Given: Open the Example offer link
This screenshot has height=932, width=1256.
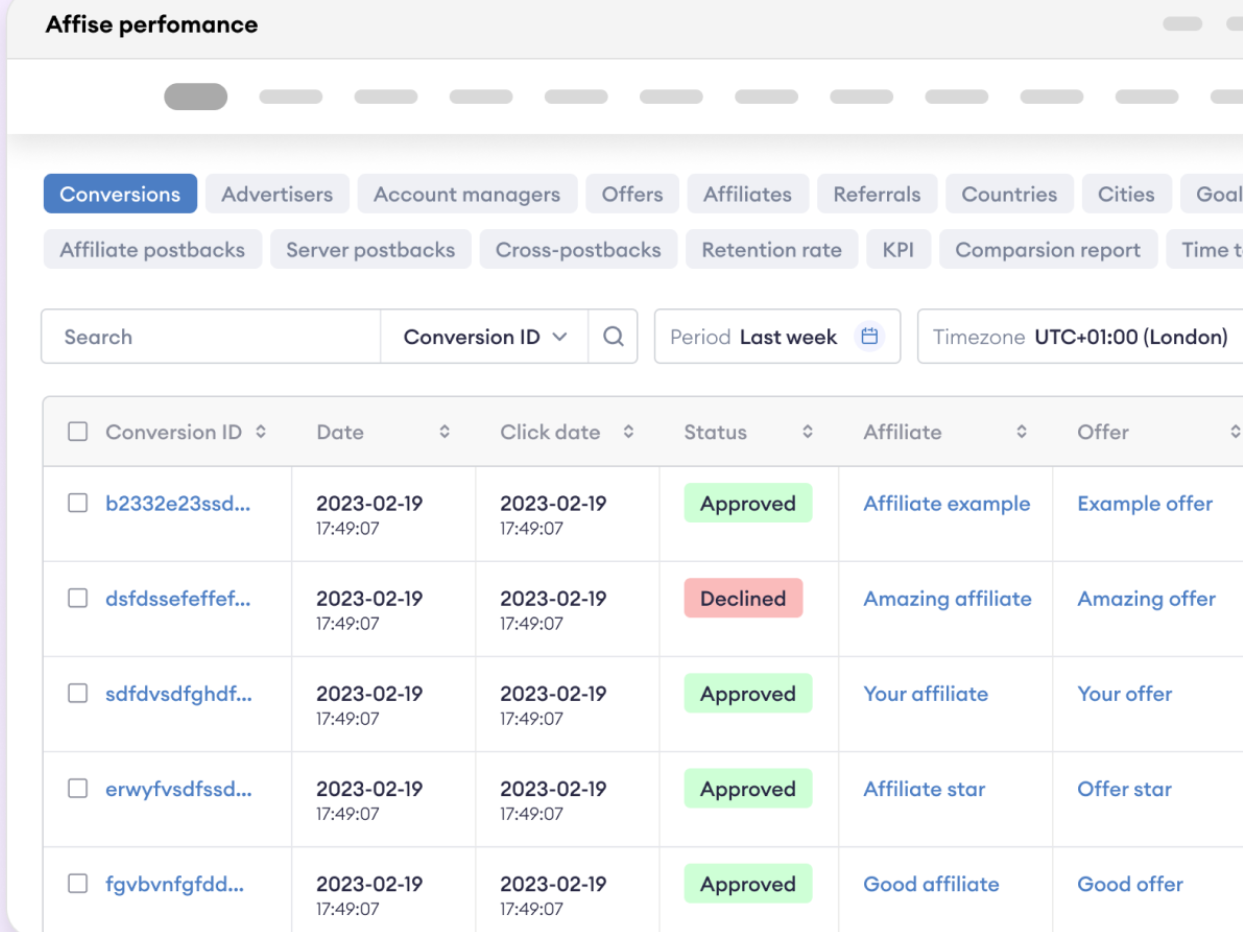Looking at the screenshot, I should point(1144,504).
